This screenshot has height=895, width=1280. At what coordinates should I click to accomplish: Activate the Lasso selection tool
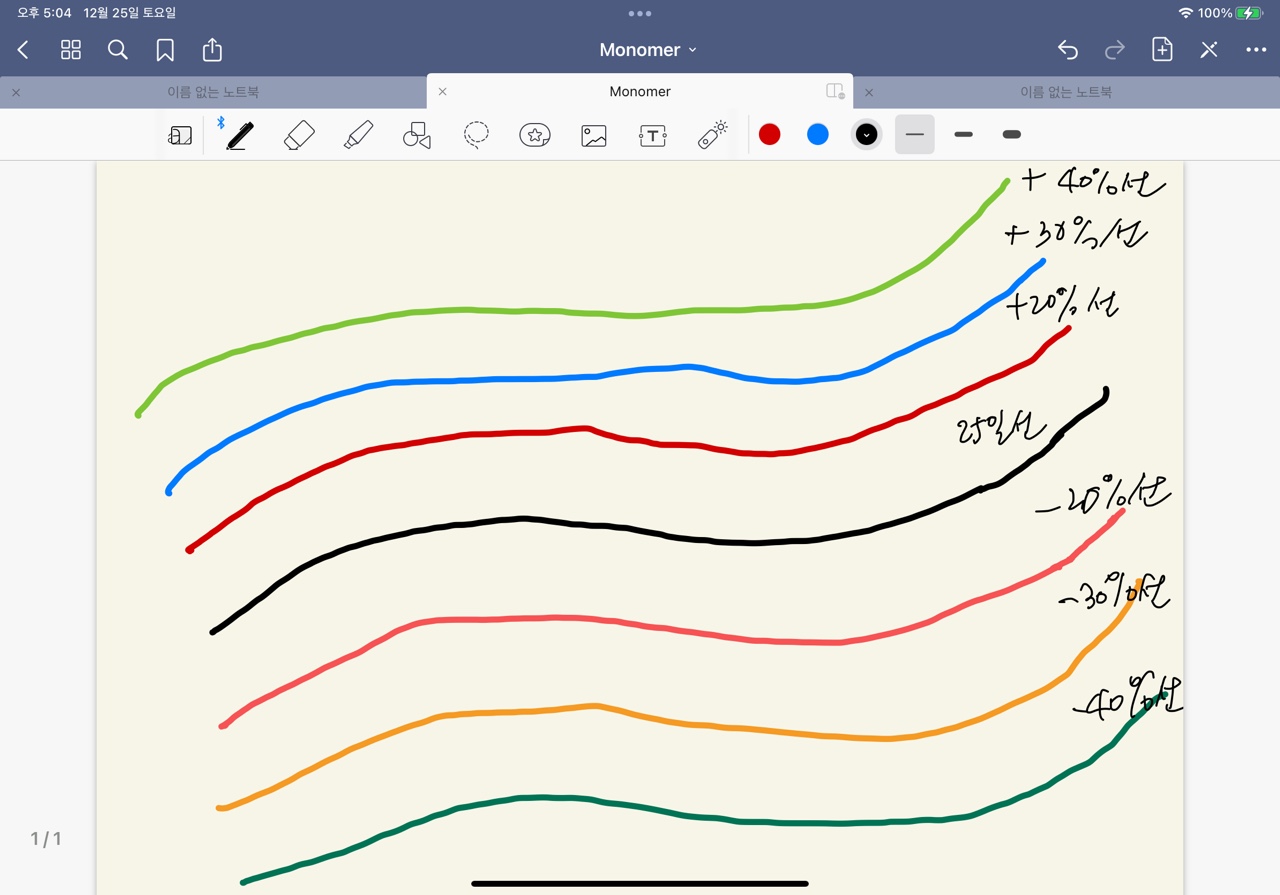click(476, 135)
